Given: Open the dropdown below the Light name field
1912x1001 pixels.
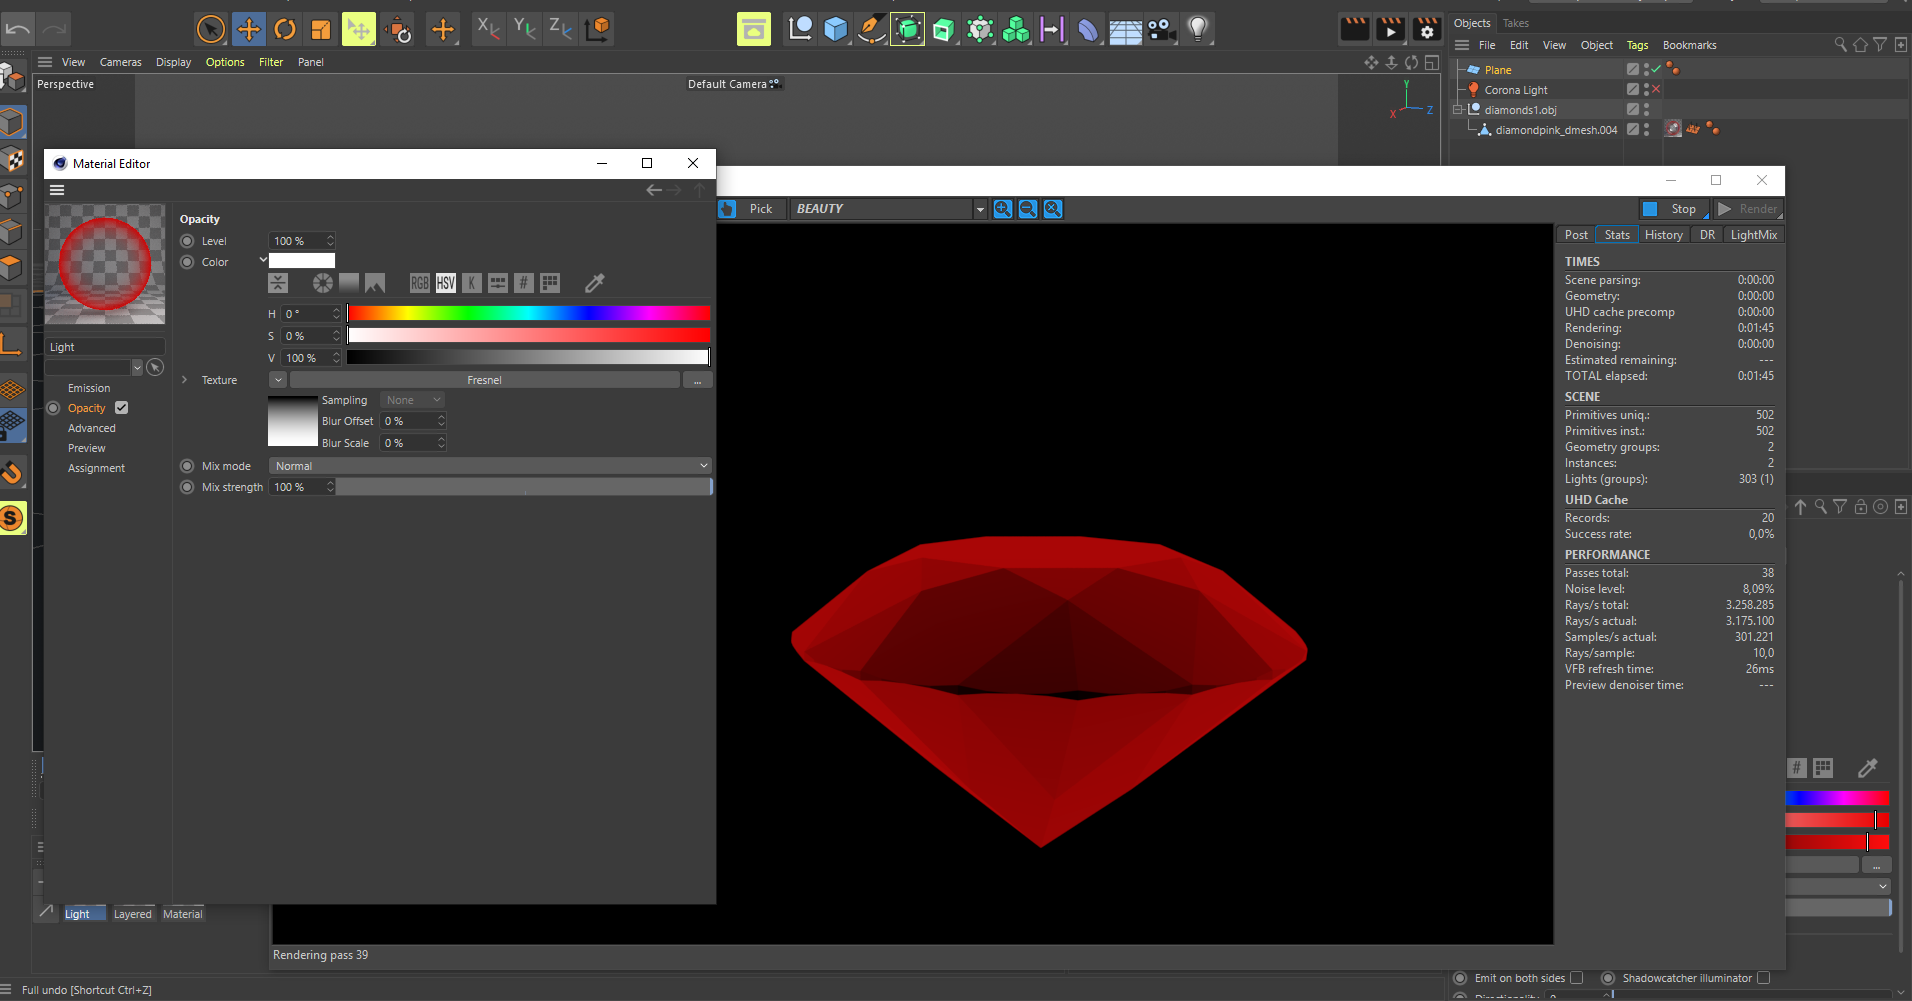Looking at the screenshot, I should (138, 368).
